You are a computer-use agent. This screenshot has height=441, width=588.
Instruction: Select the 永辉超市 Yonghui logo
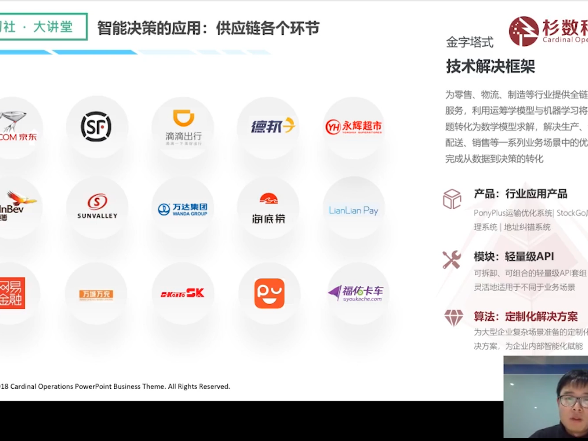click(354, 127)
